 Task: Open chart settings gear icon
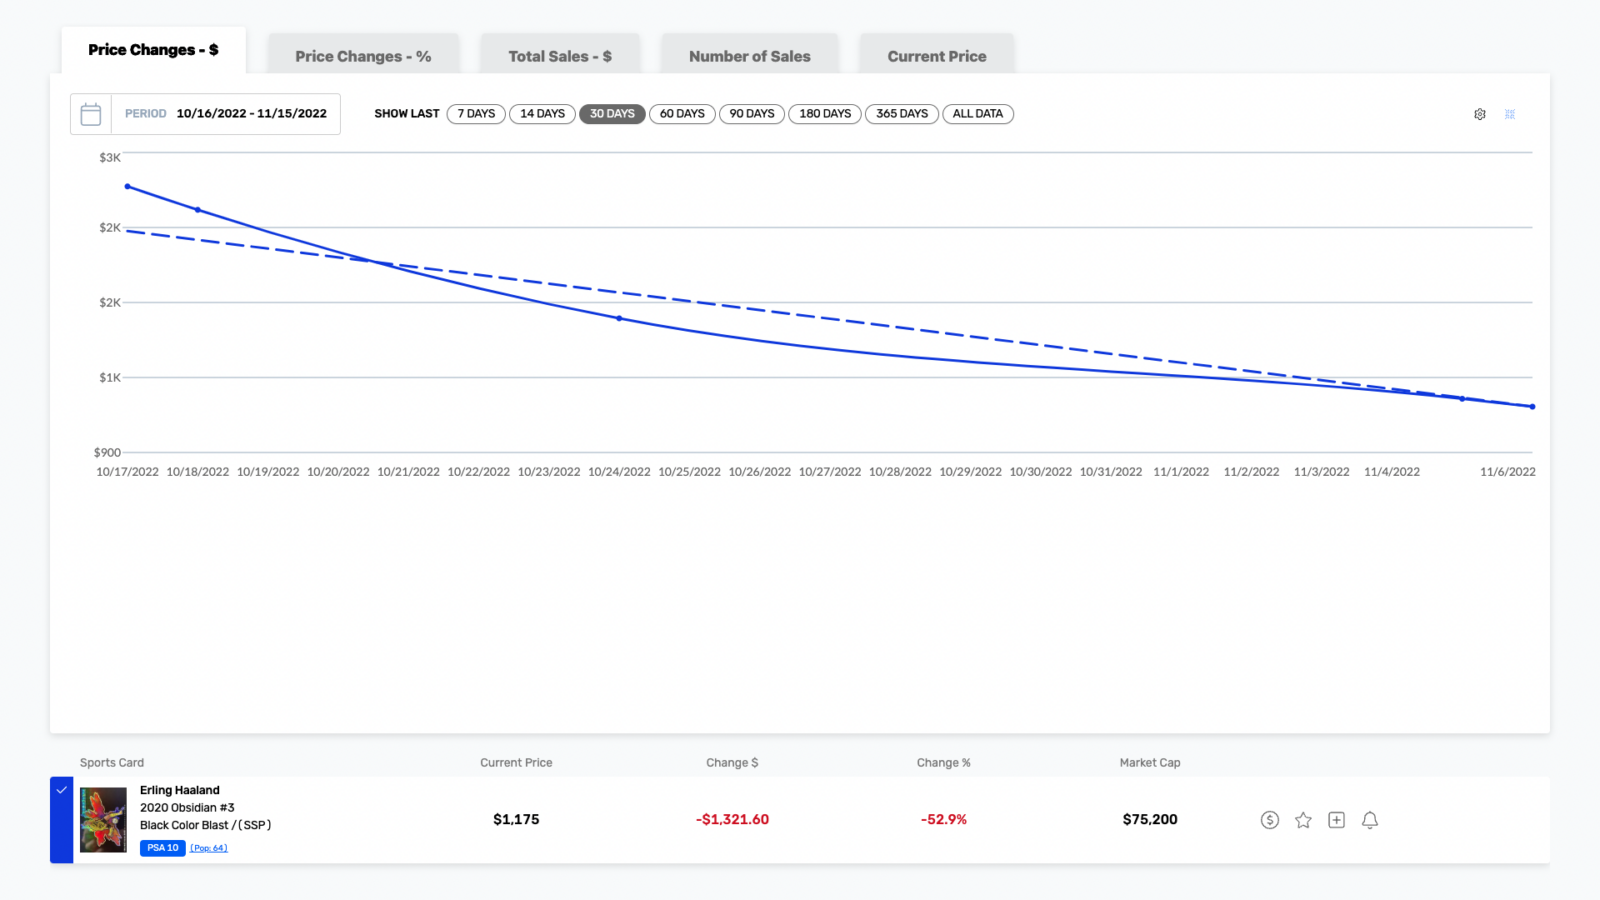coord(1480,114)
